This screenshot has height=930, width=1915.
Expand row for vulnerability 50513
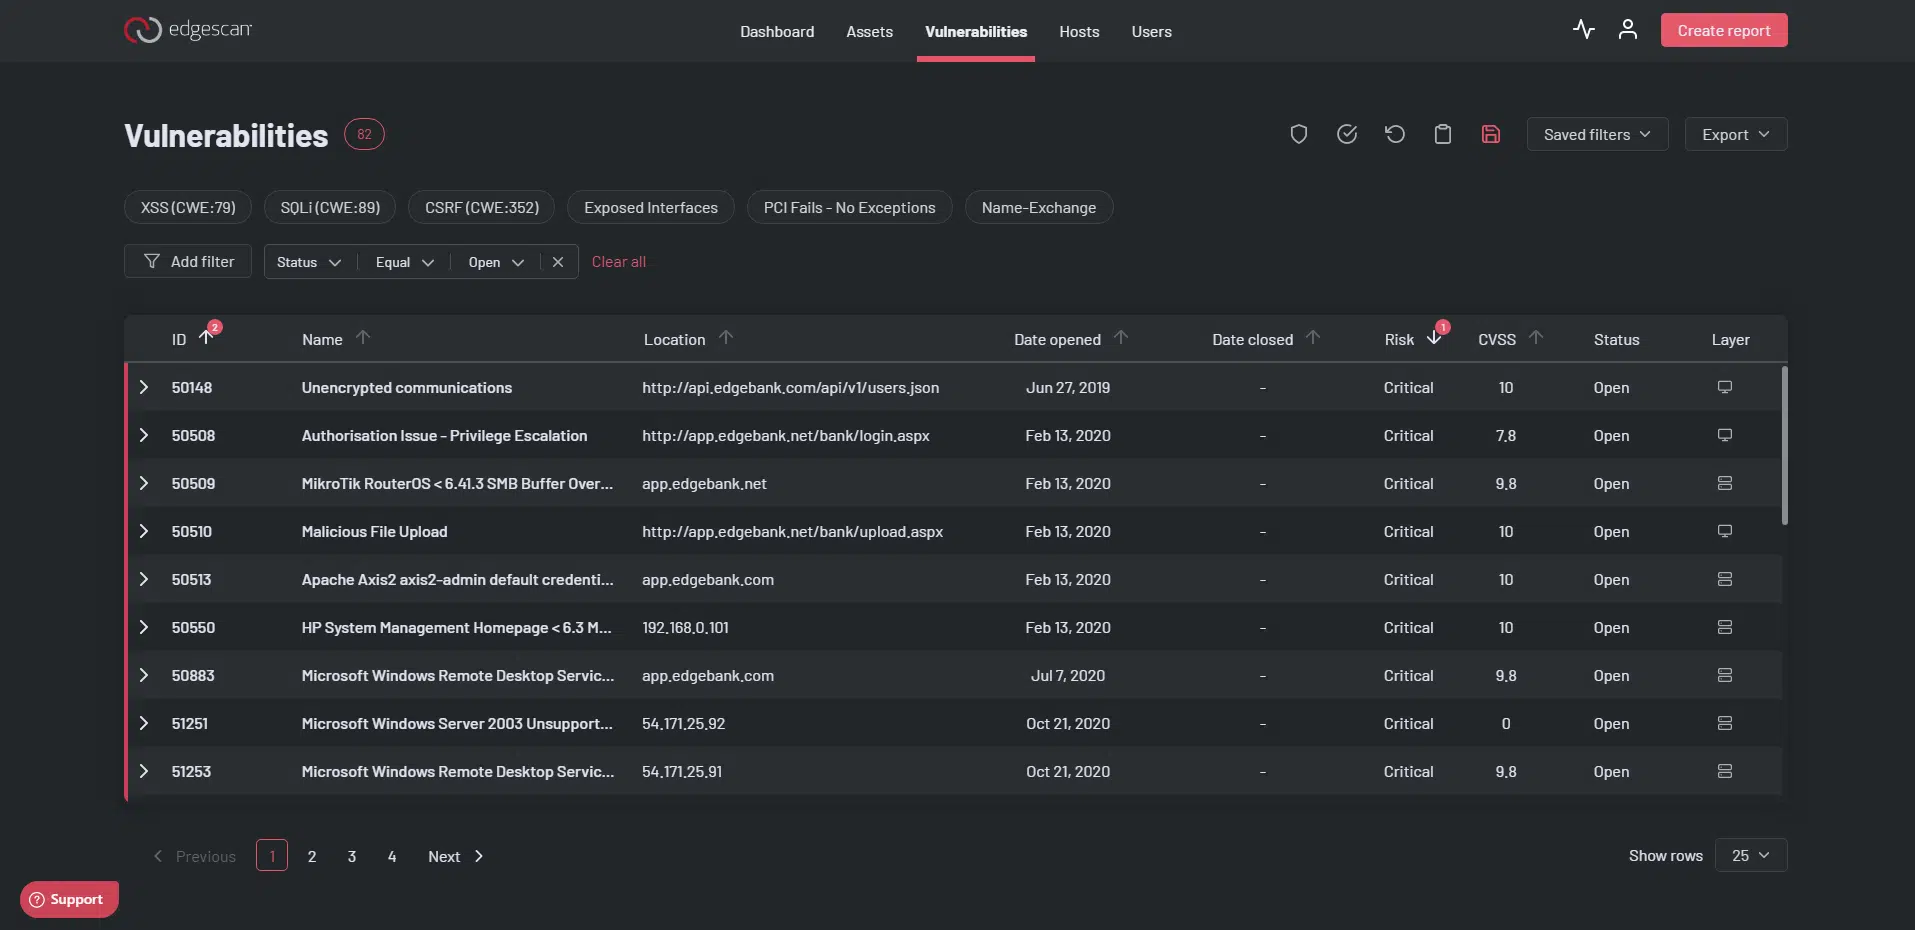[x=144, y=579]
